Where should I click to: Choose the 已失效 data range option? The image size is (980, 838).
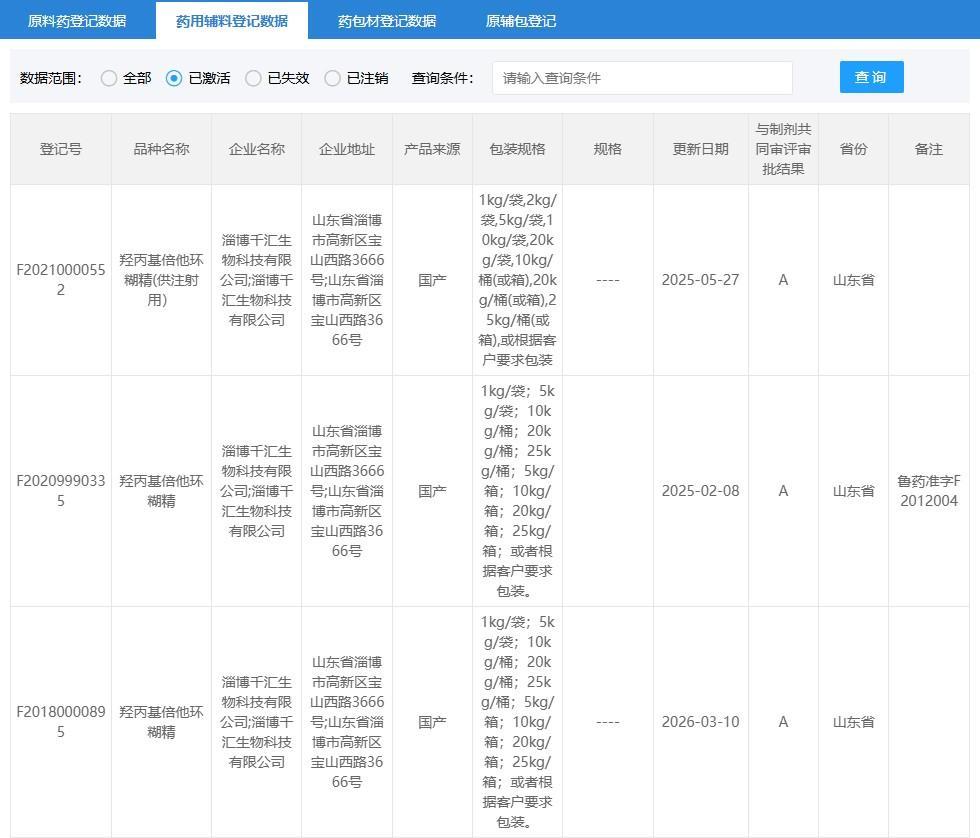254,77
